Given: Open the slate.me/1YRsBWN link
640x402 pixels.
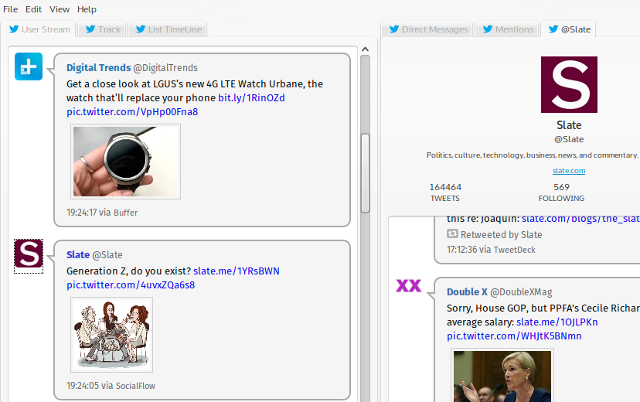Looking at the screenshot, I should [236, 271].
